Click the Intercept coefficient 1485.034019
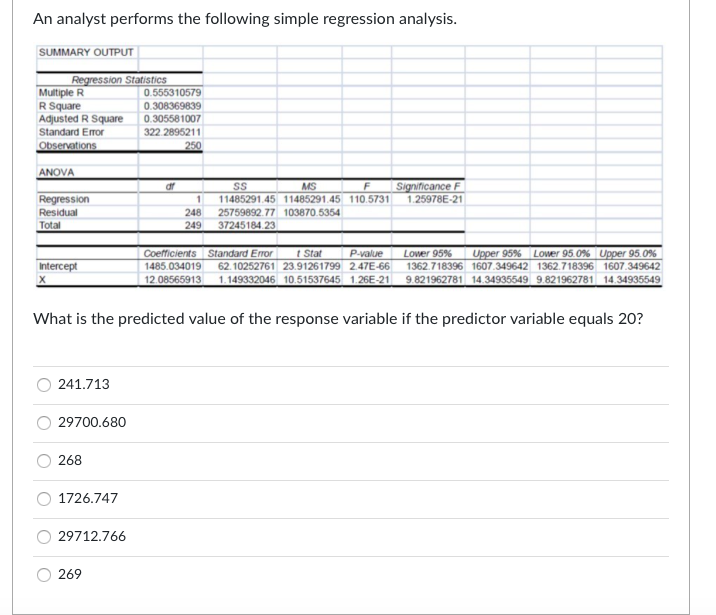 pyautogui.click(x=173, y=266)
